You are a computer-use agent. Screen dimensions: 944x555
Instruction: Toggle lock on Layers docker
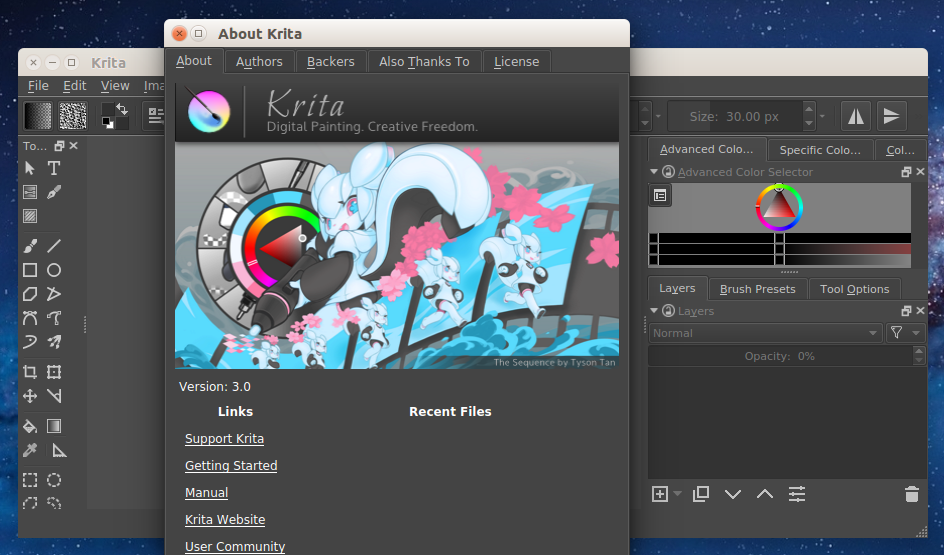click(x=668, y=311)
